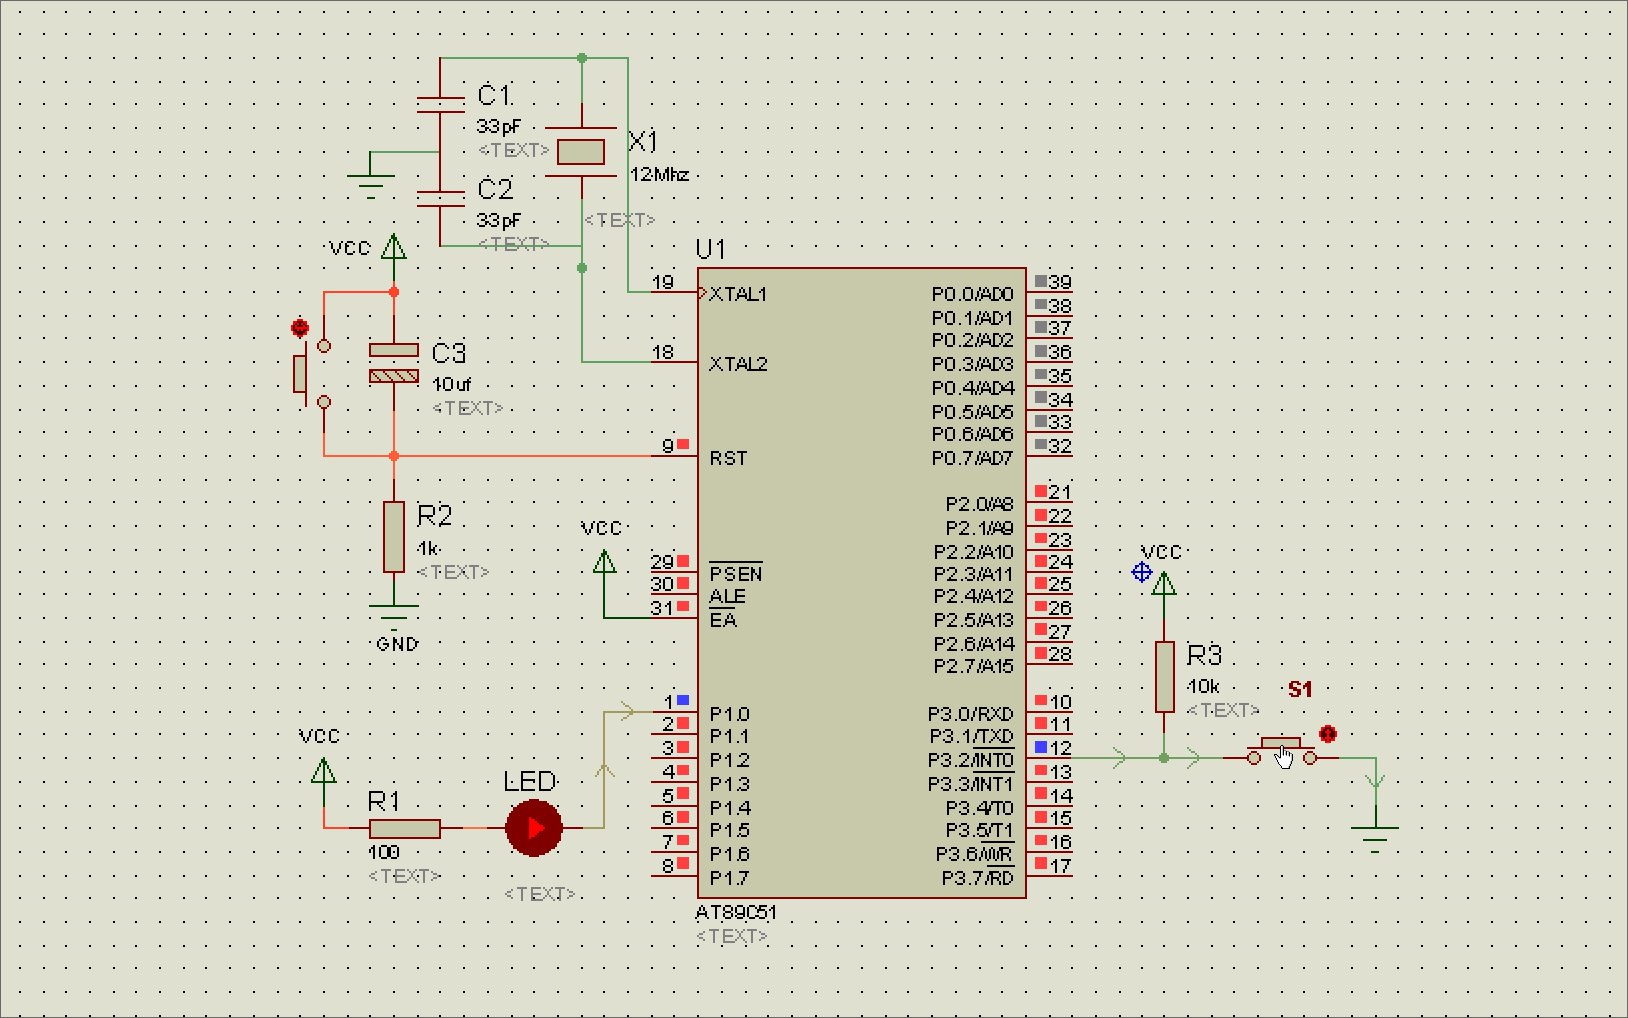Click the 10uf value label of C3
Screen dimensions: 1628x1018
point(452,384)
